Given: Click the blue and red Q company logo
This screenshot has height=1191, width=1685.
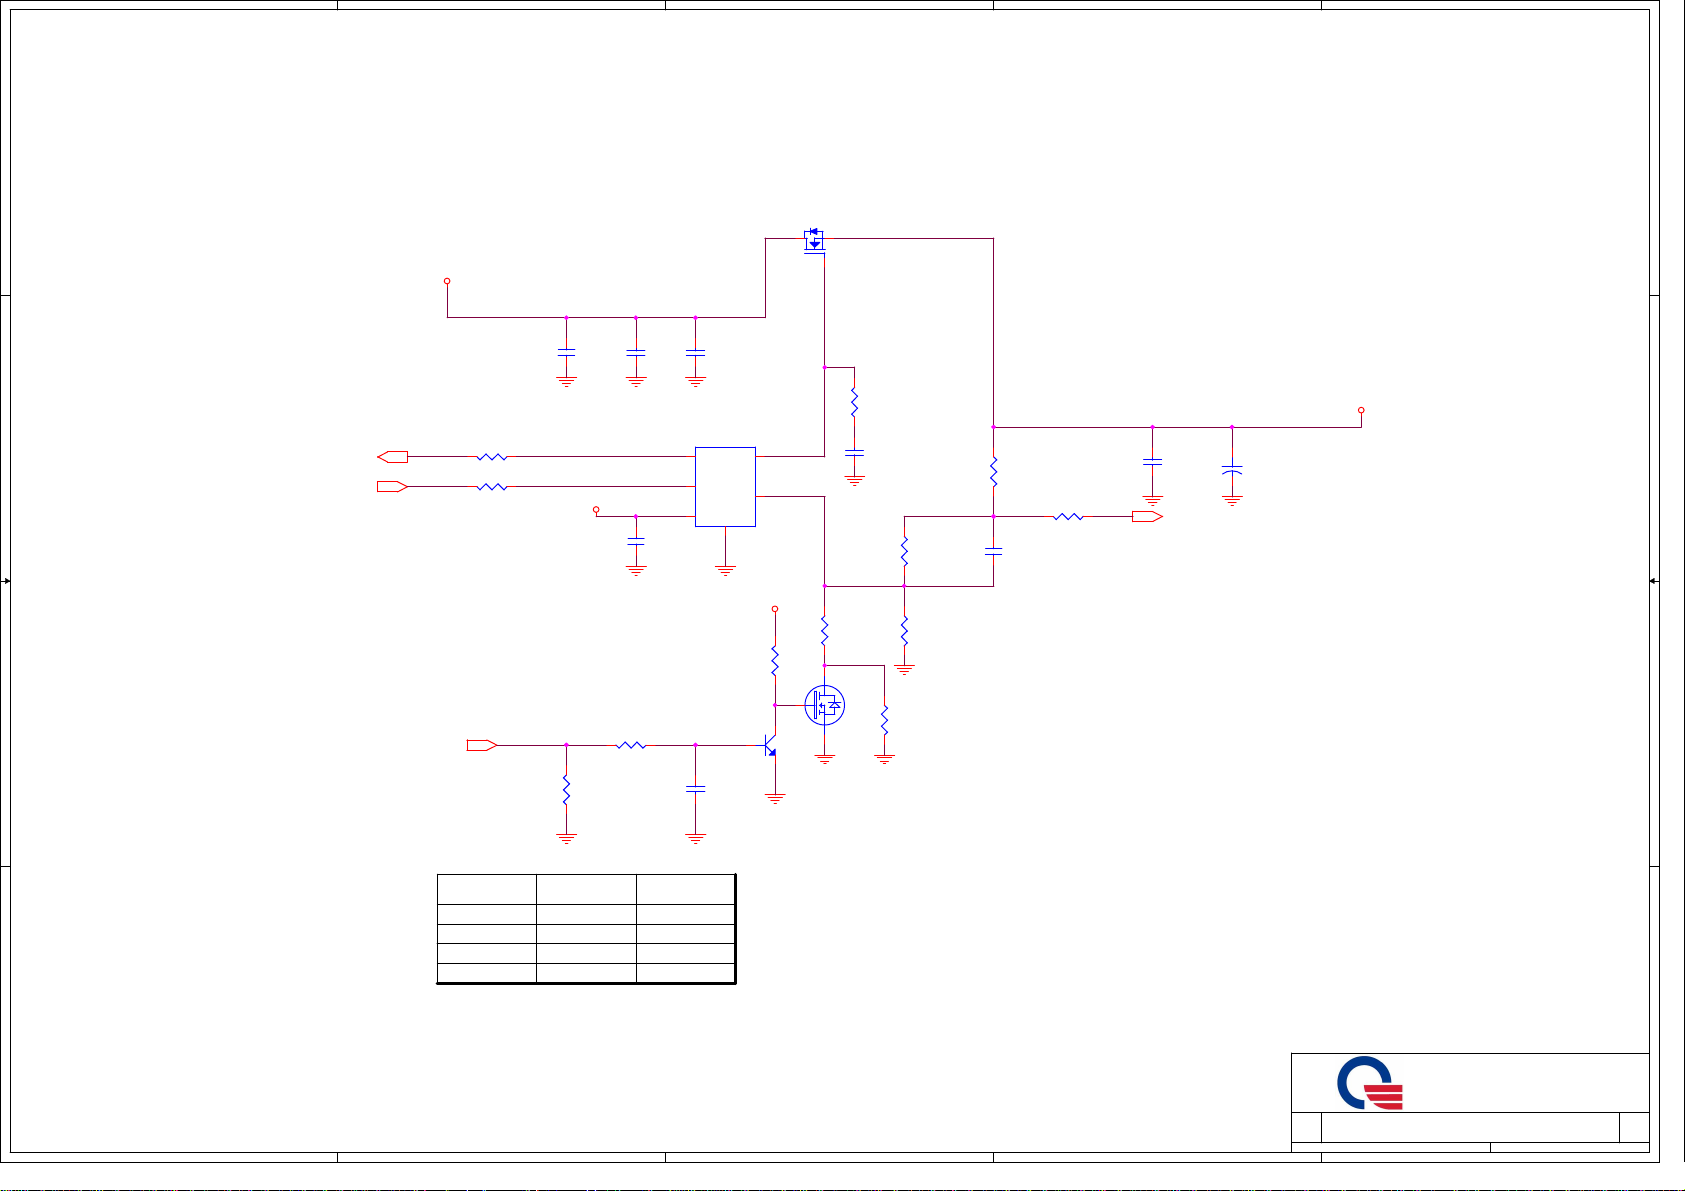Looking at the screenshot, I should [1369, 1083].
